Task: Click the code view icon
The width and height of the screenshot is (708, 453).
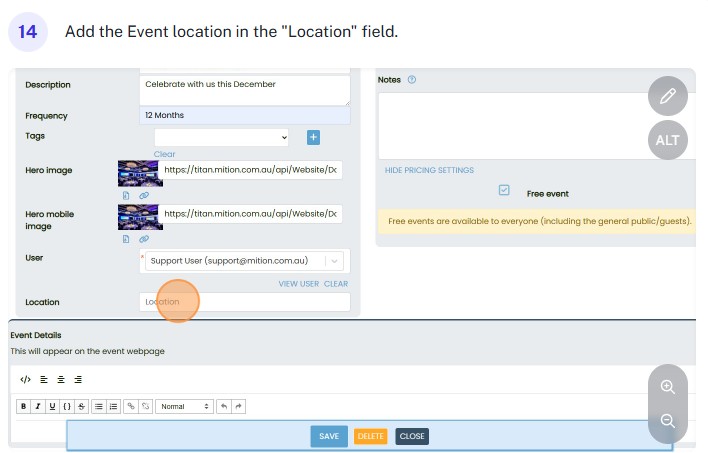Action: pyautogui.click(x=25, y=379)
